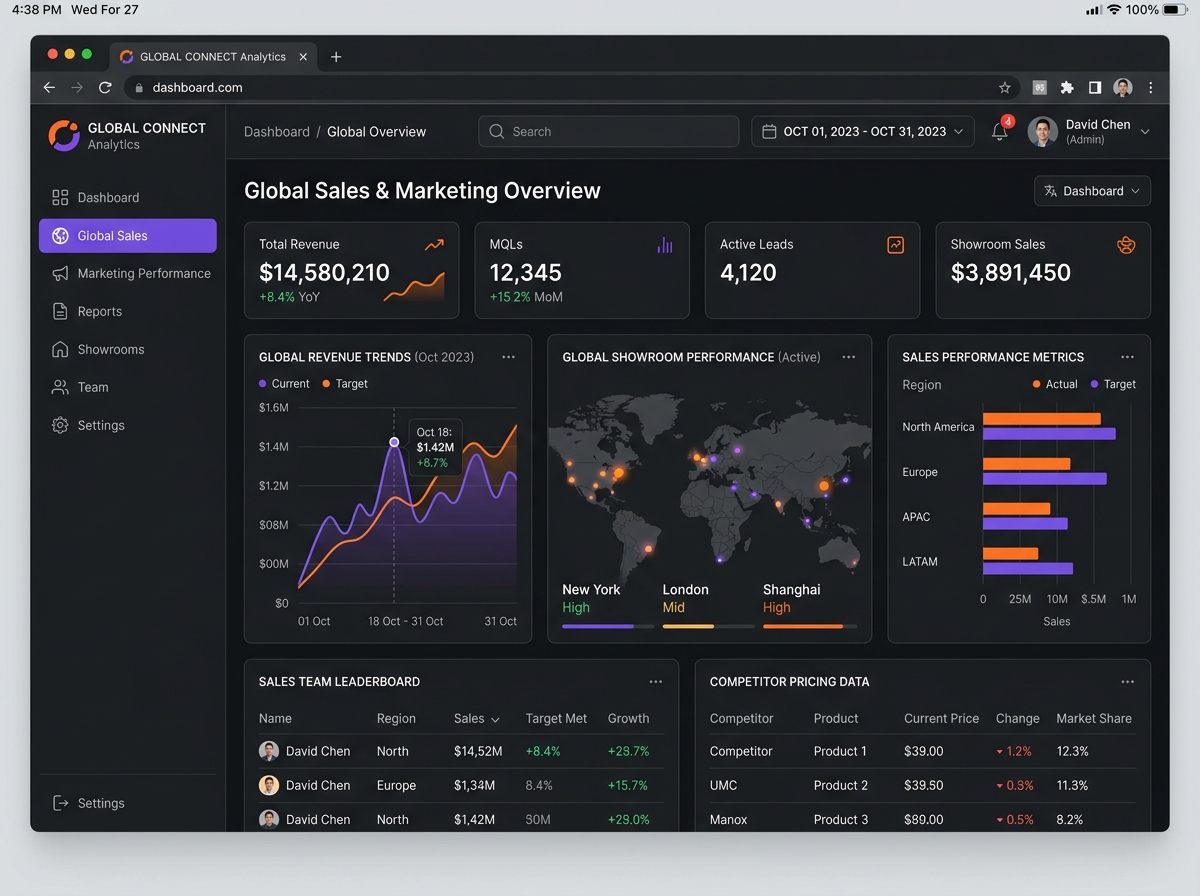Toggle browser side panel icon
The height and width of the screenshot is (896, 1200).
click(1095, 88)
